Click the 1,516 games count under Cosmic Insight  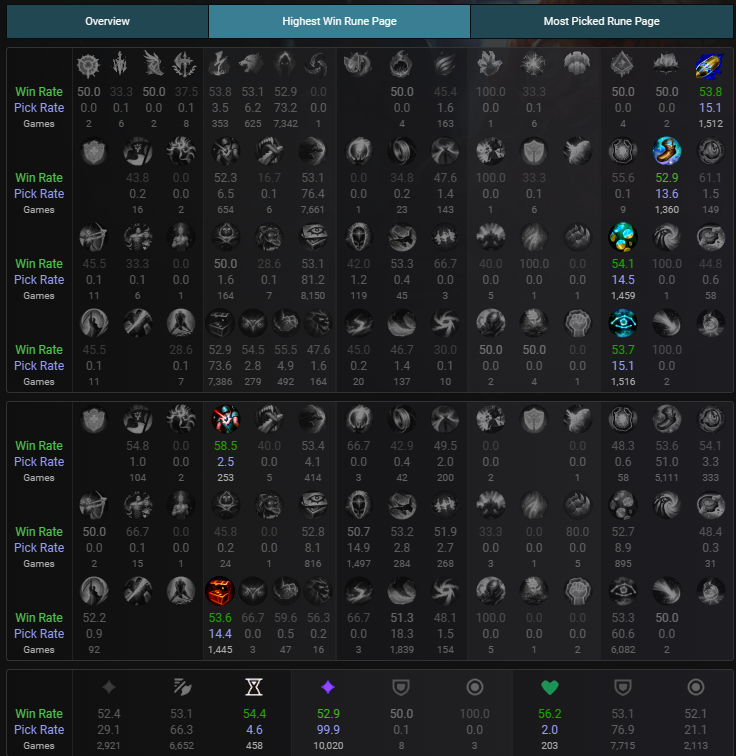(x=623, y=381)
